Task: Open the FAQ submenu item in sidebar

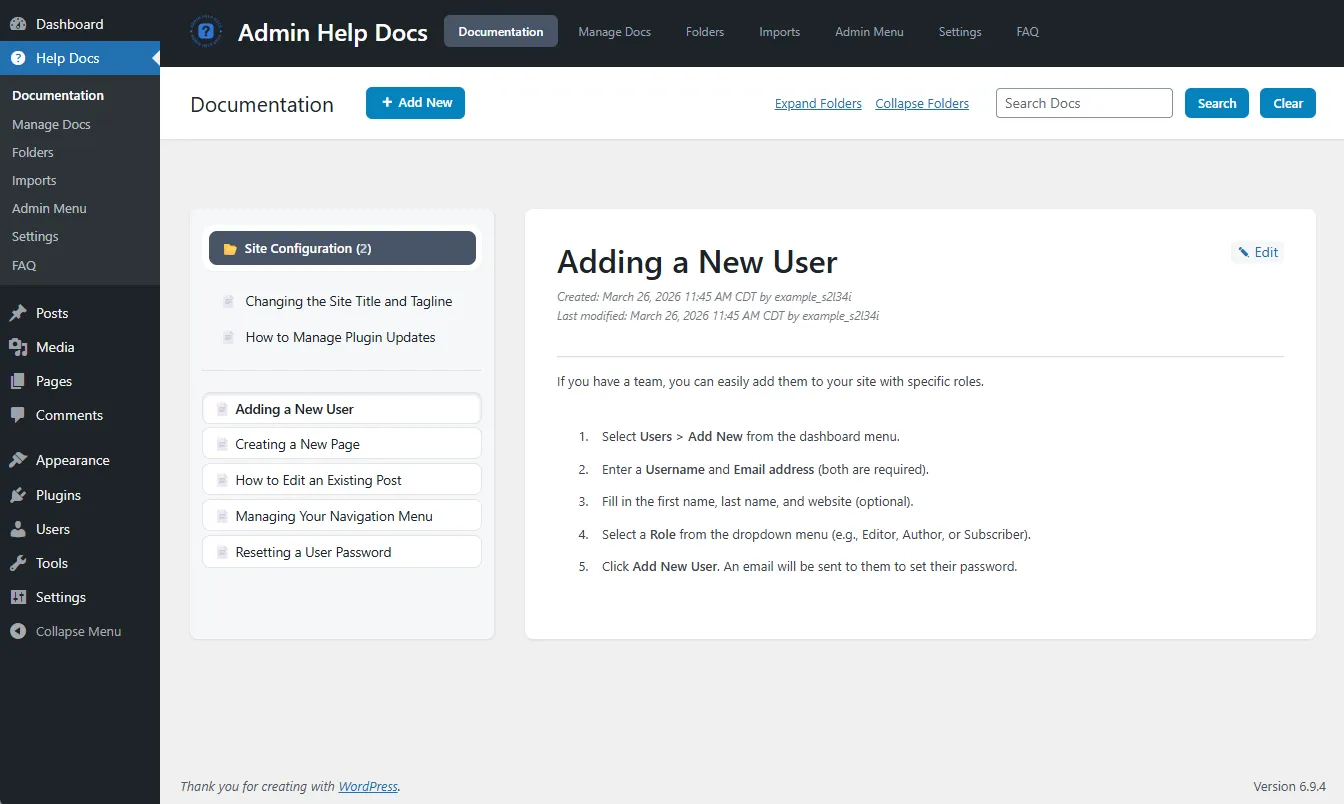Action: pyautogui.click(x=24, y=265)
